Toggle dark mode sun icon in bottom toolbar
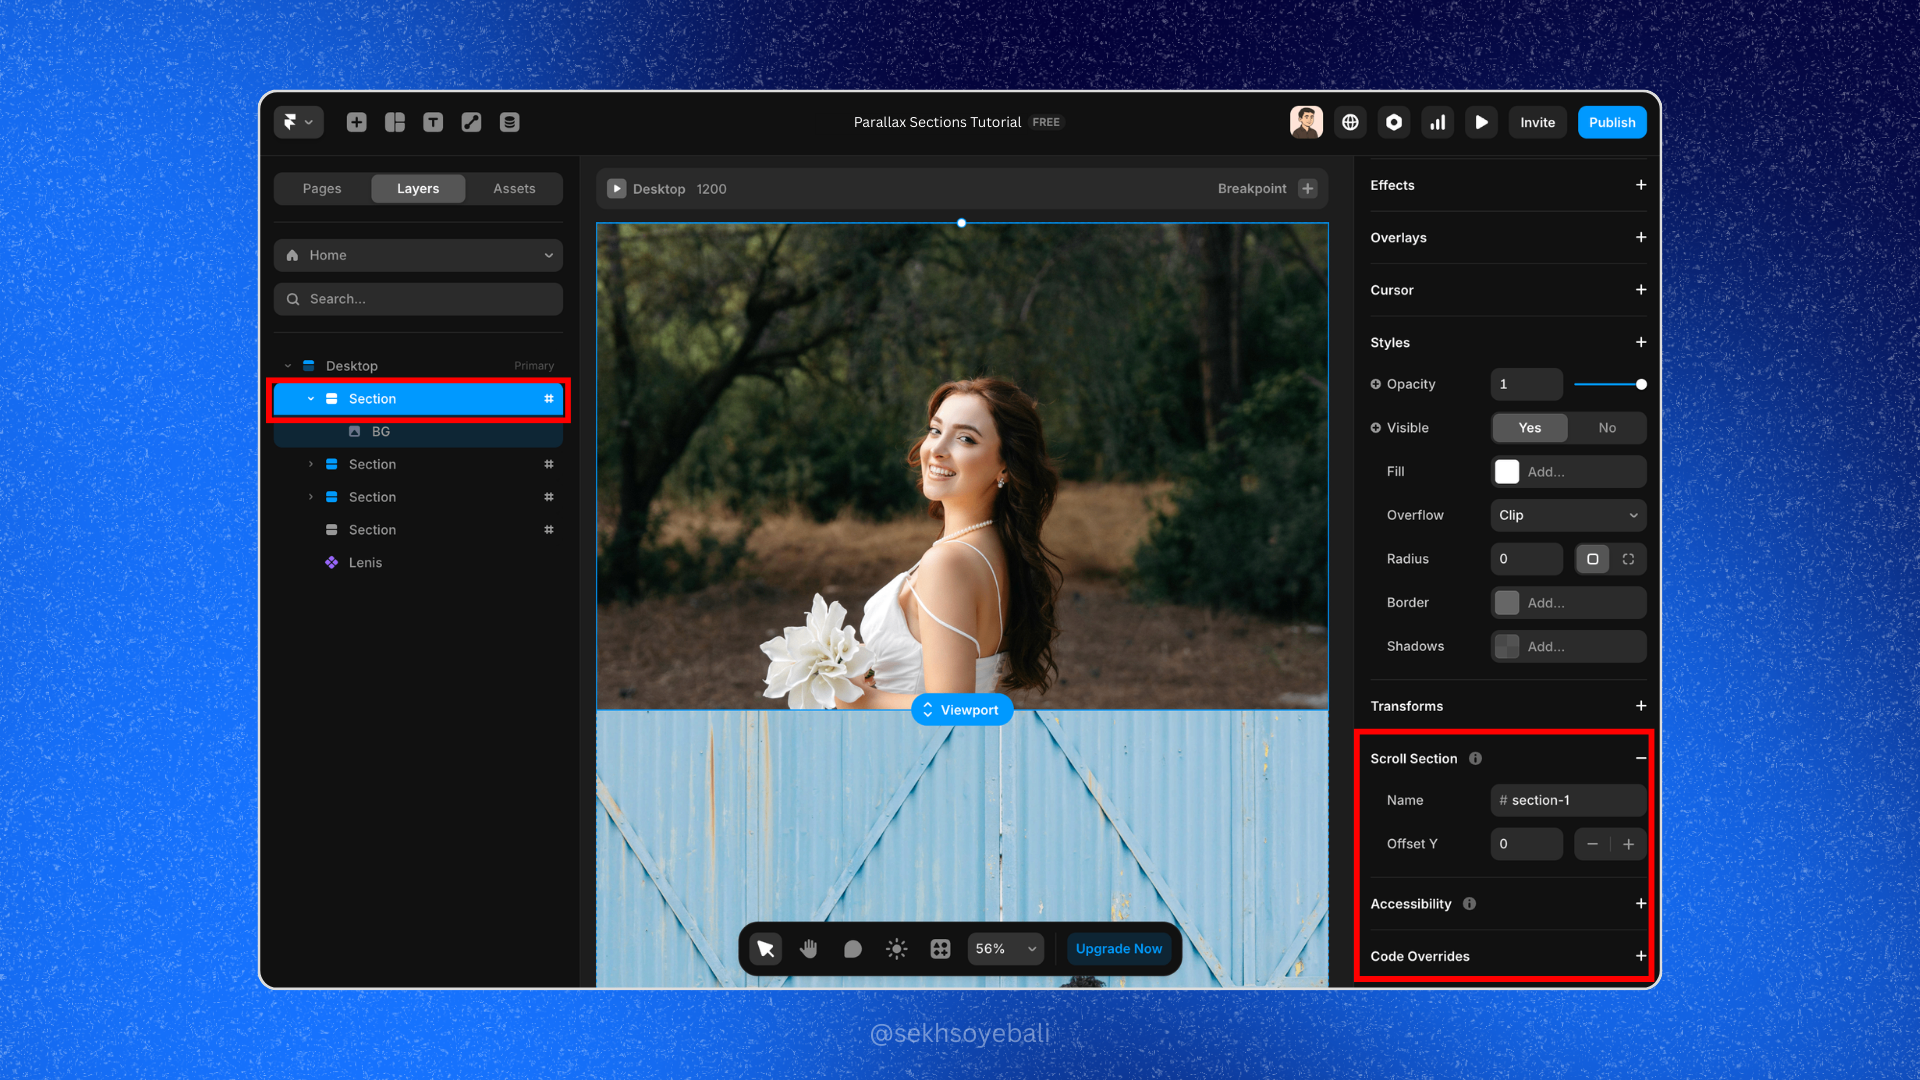The width and height of the screenshot is (1920, 1080). tap(896, 949)
